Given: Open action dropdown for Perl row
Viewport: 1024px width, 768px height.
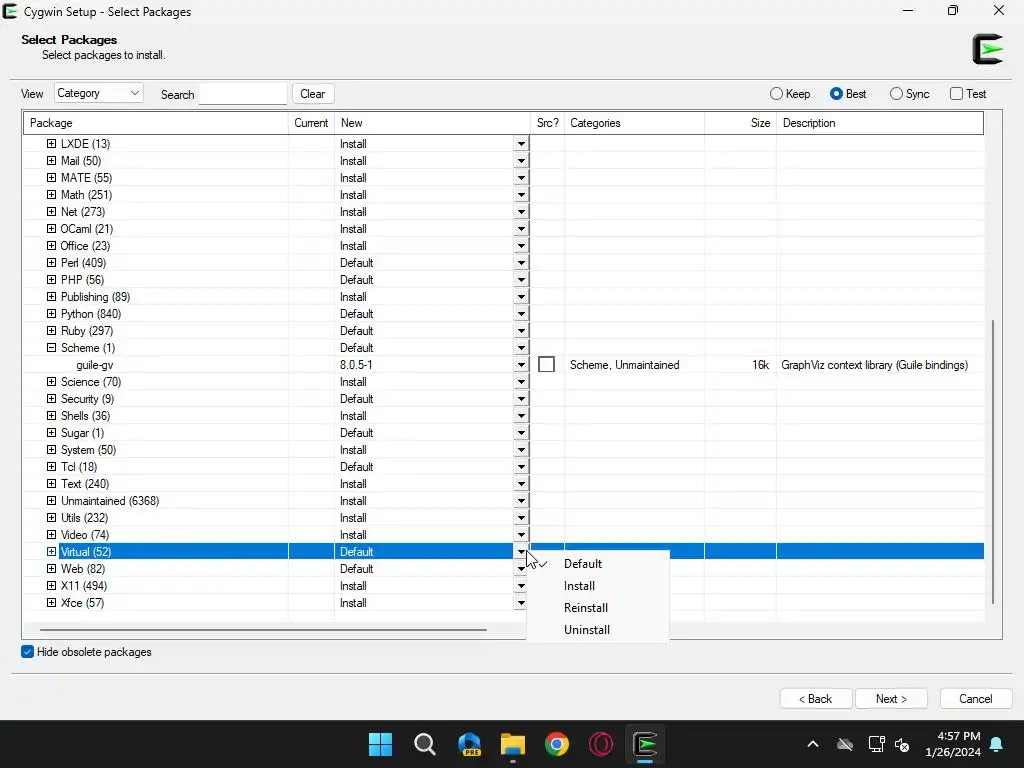Looking at the screenshot, I should pos(521,263).
